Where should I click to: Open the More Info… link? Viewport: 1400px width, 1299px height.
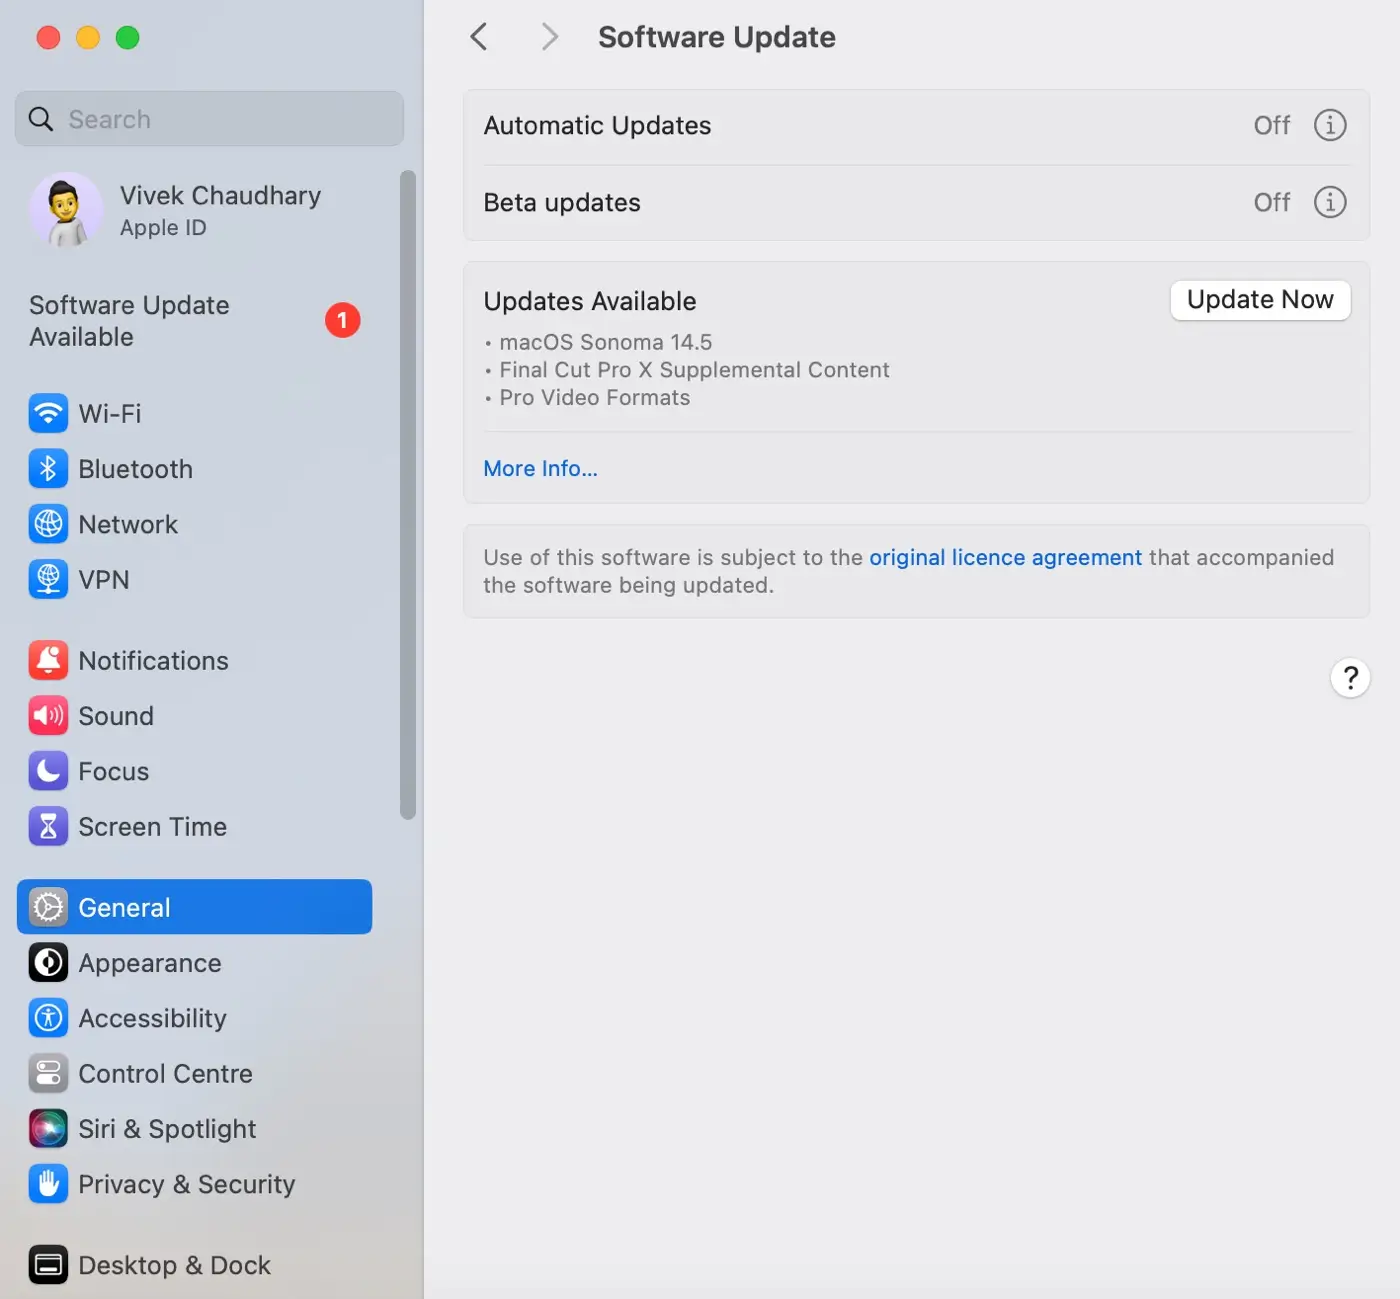(540, 468)
